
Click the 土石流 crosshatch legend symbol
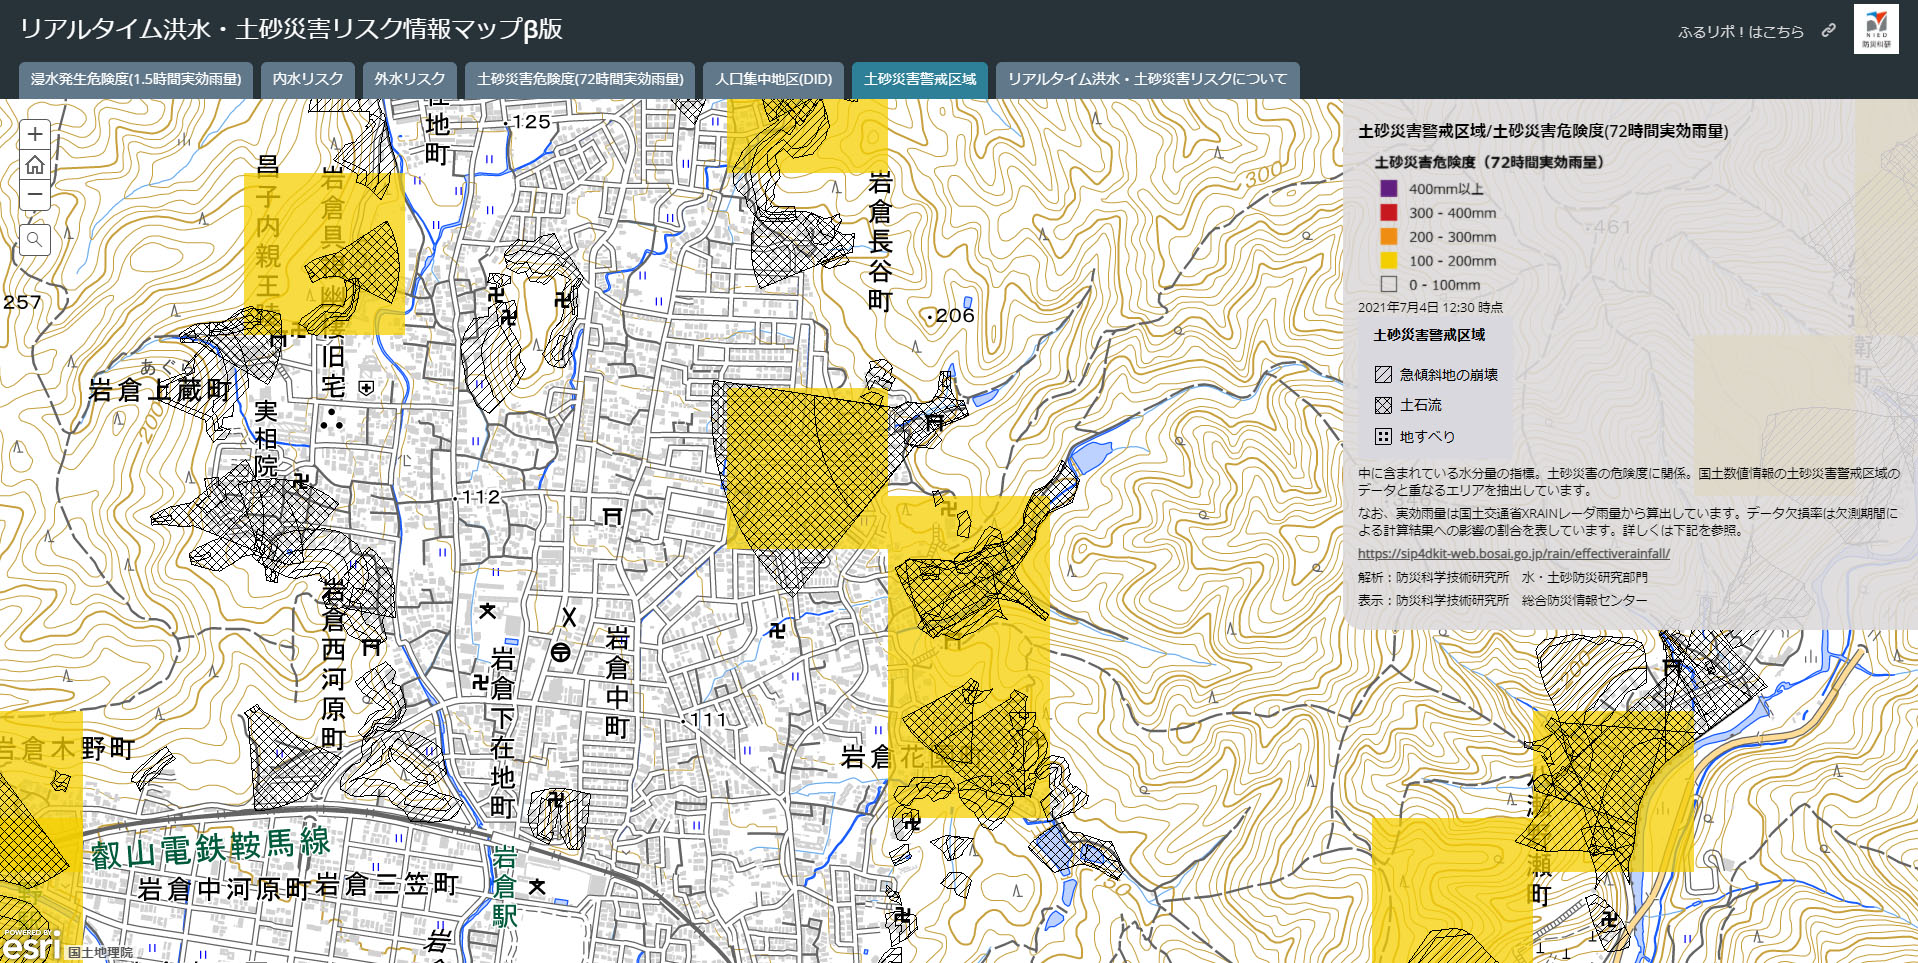(x=1383, y=405)
